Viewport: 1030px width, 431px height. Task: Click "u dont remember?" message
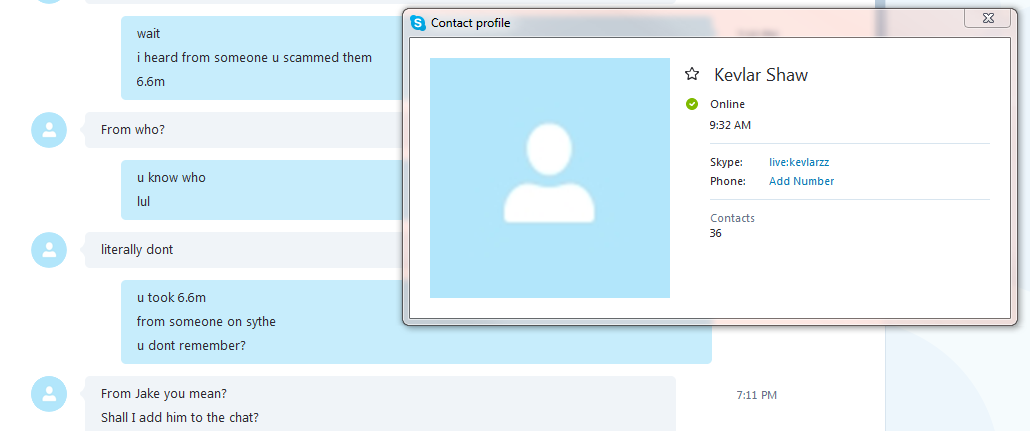click(191, 346)
